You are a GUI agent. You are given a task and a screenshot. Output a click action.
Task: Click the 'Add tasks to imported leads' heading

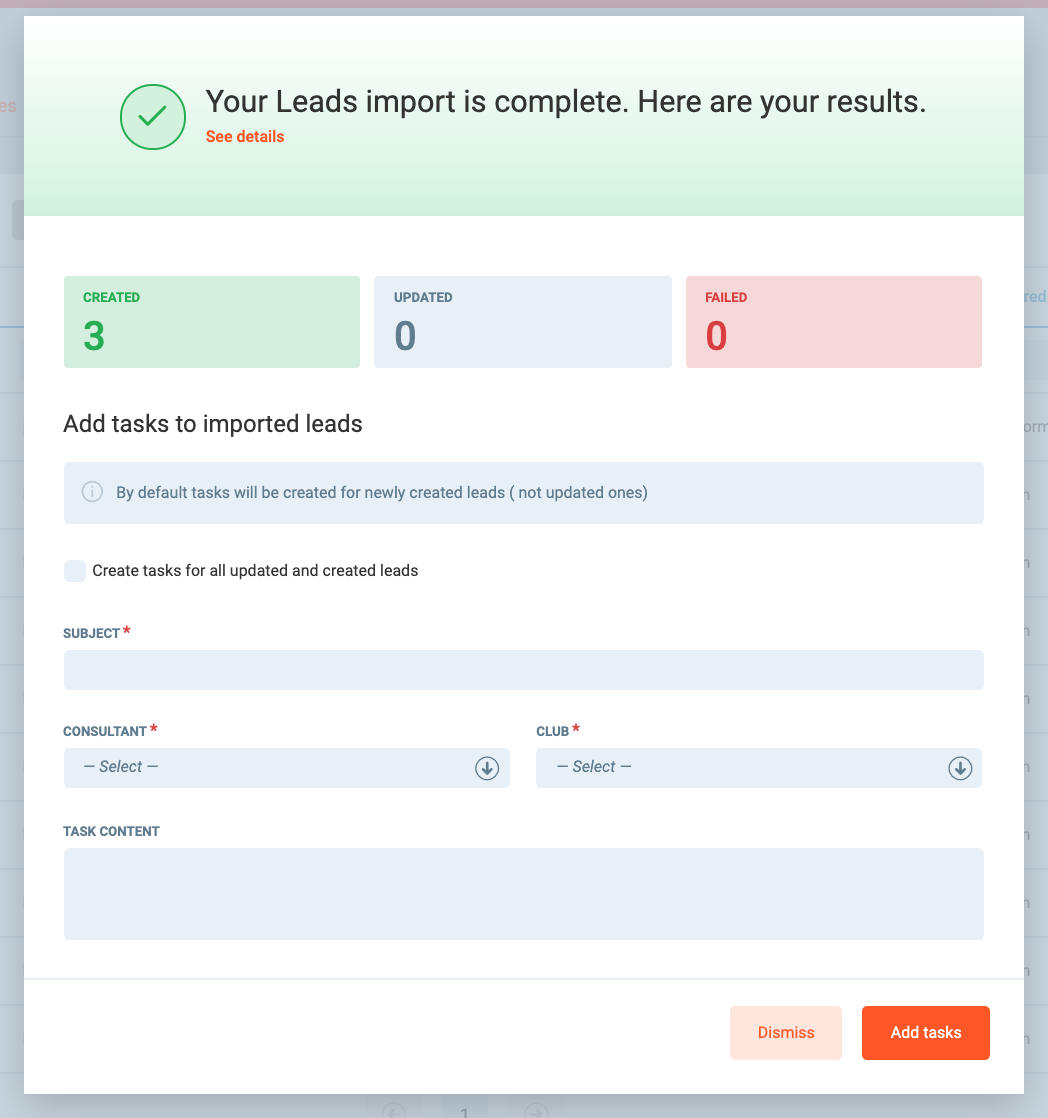(x=213, y=424)
